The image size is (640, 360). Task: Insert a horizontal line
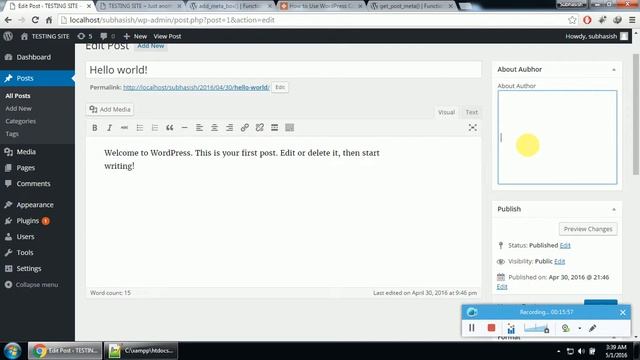(184, 128)
